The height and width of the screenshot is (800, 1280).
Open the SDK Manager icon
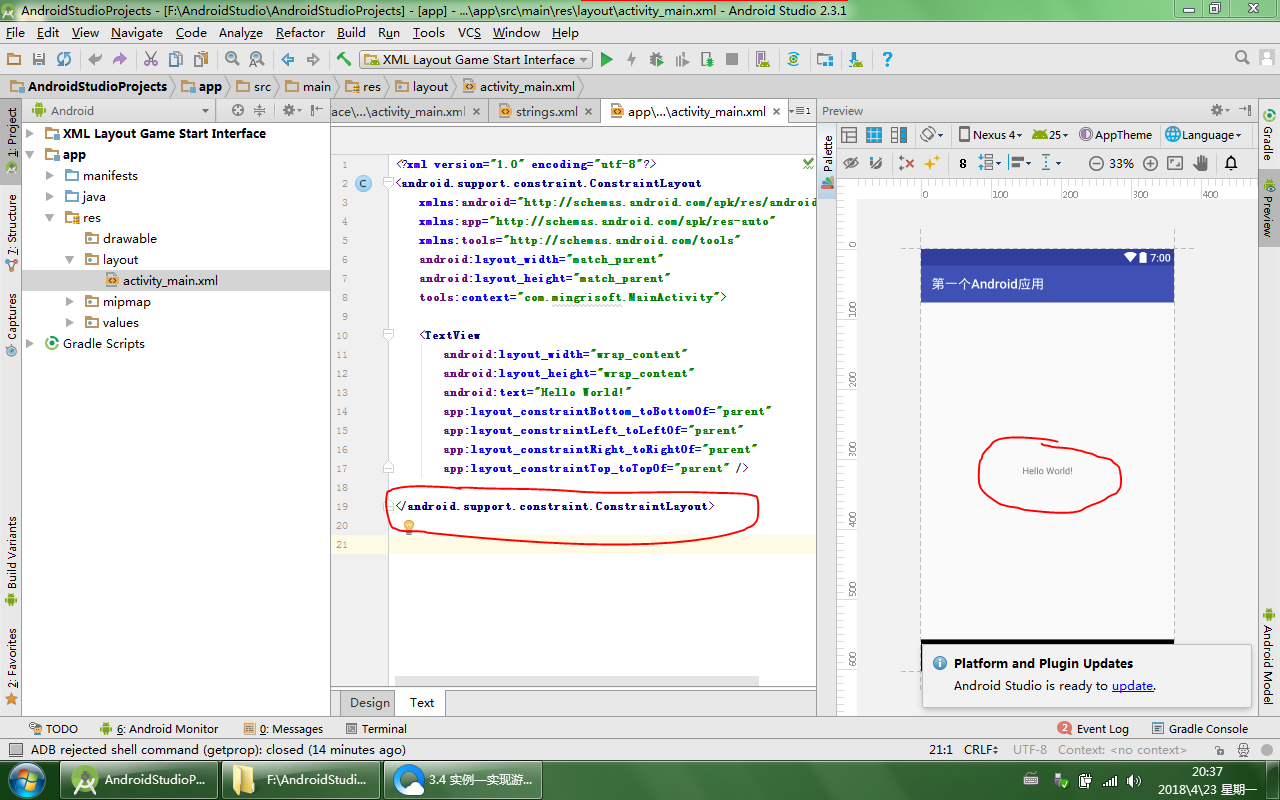856,60
